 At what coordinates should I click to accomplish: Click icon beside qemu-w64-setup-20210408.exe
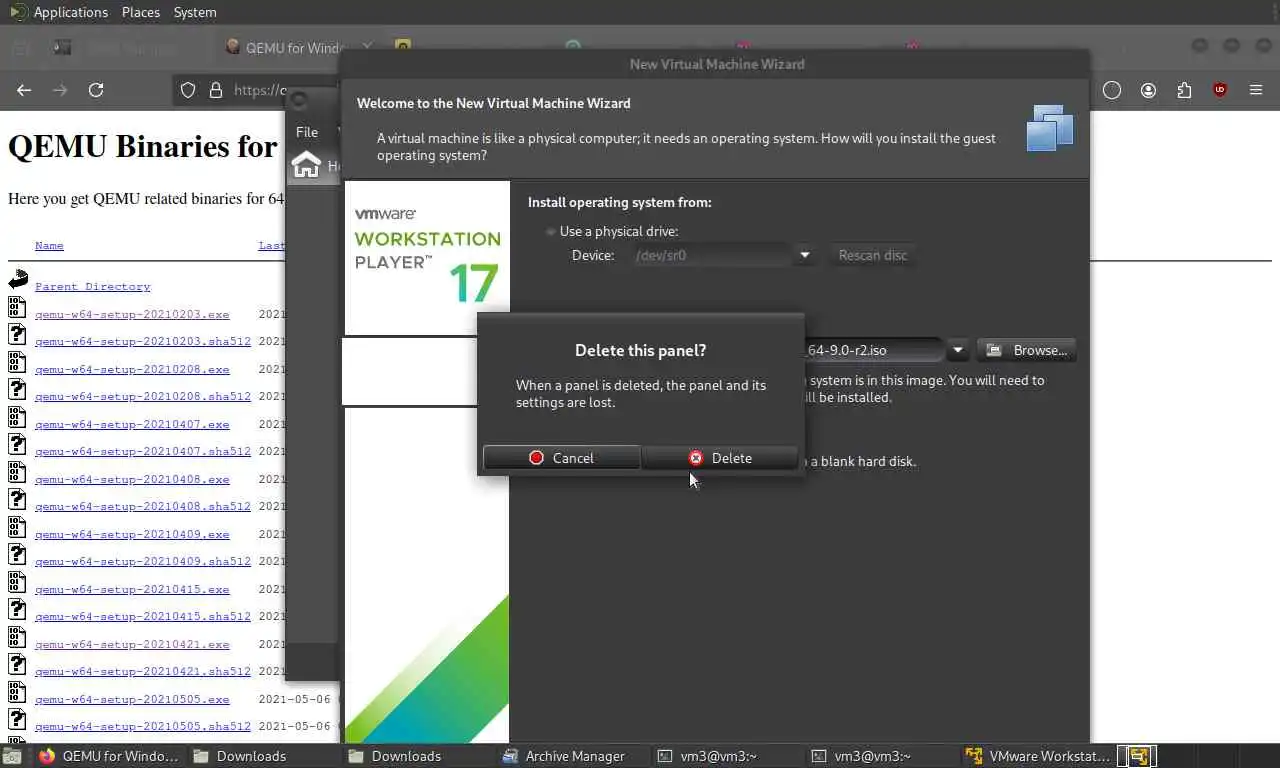17,472
